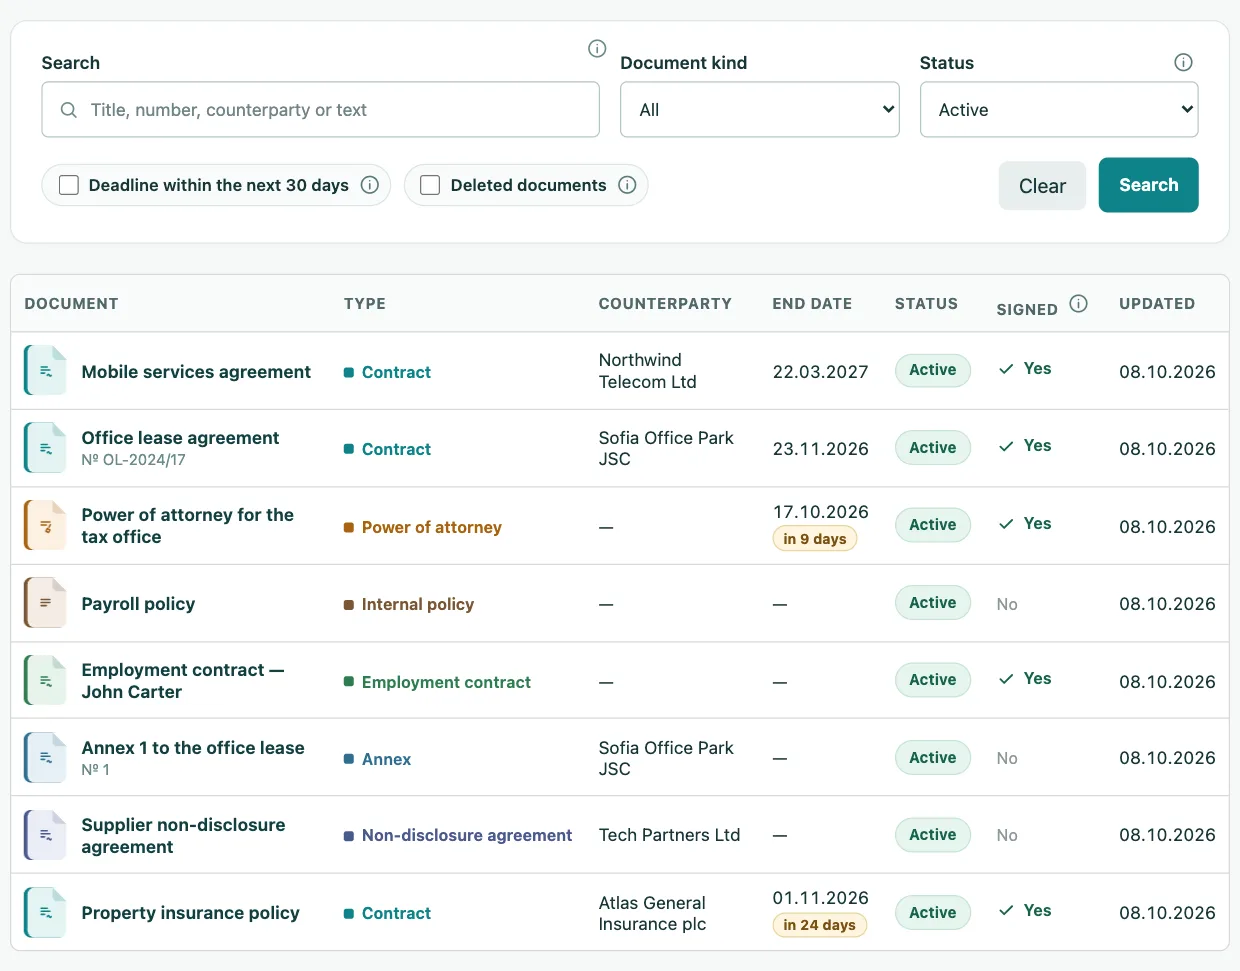Click the signed checkmark in Mobile services row
The image size is (1240, 971).
[1006, 369]
